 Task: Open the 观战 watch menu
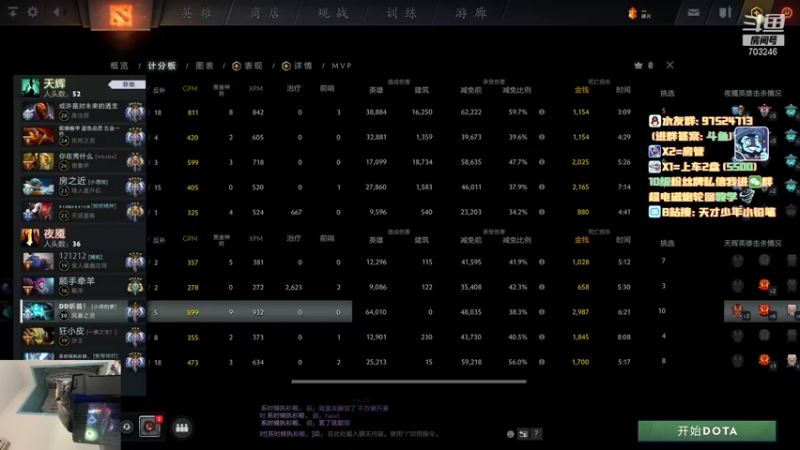333,13
